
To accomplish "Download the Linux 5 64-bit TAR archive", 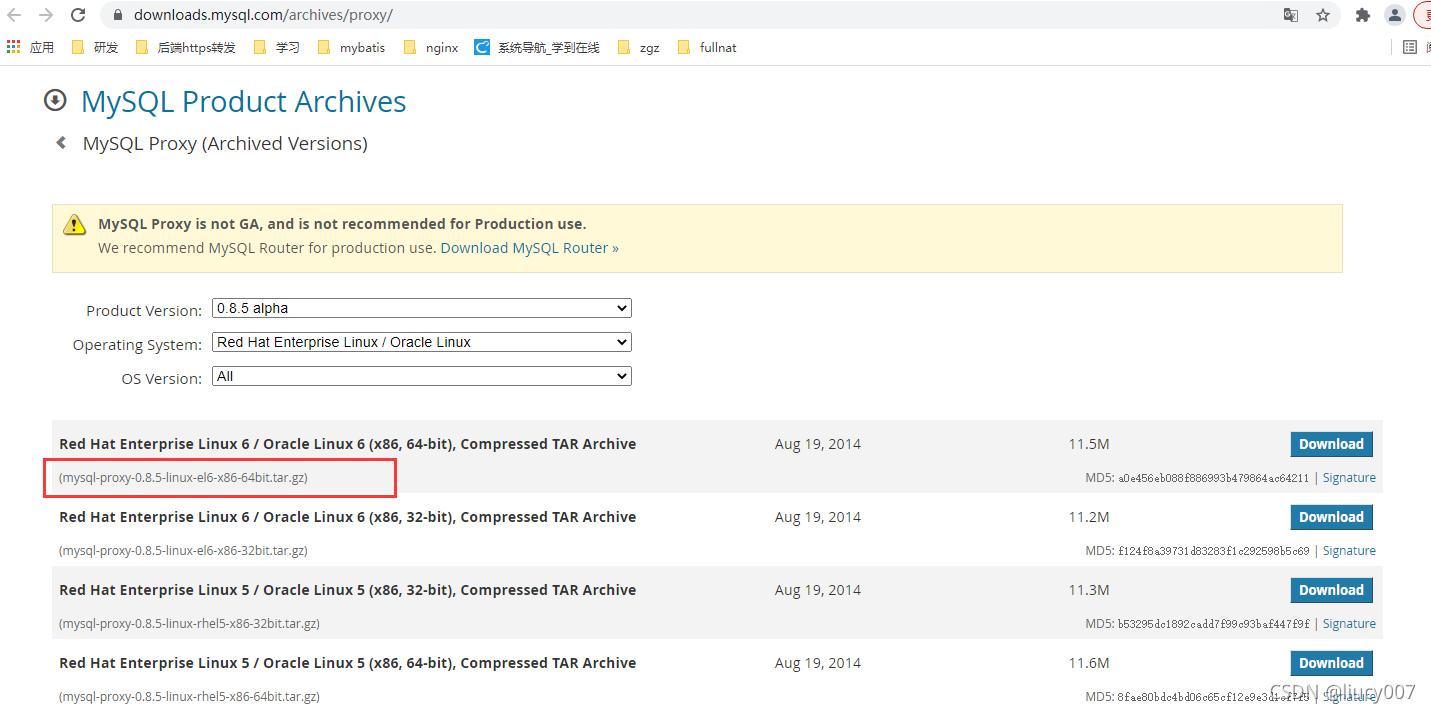I will click(x=1331, y=663).
